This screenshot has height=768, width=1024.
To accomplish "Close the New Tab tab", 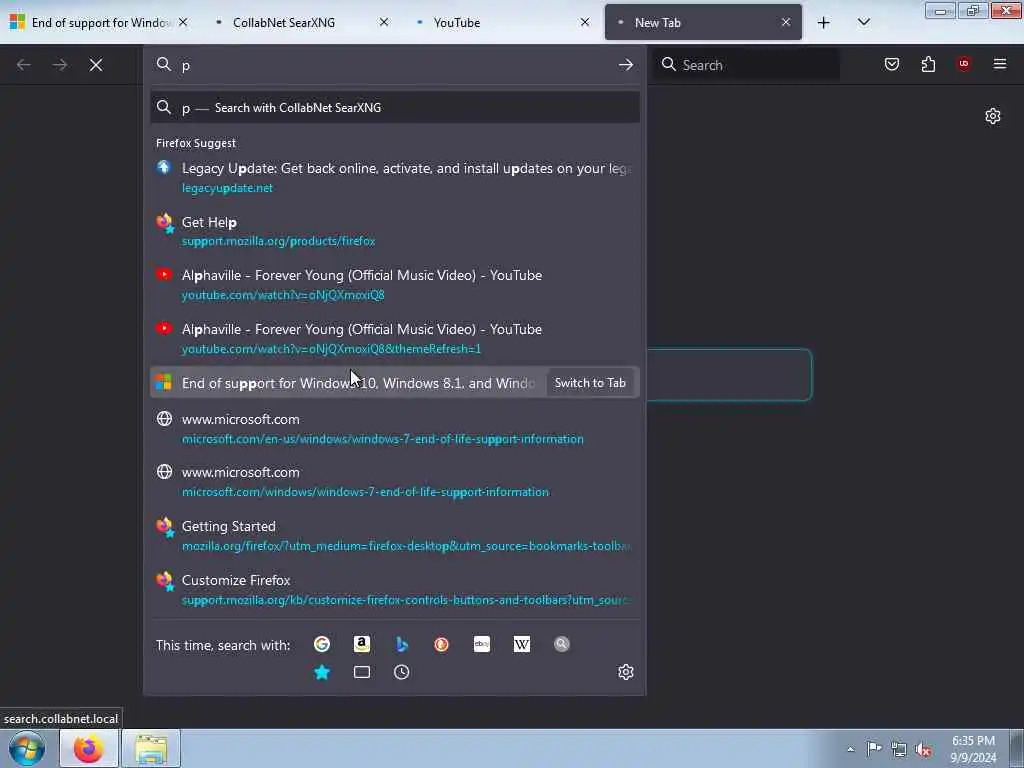I will pos(786,22).
